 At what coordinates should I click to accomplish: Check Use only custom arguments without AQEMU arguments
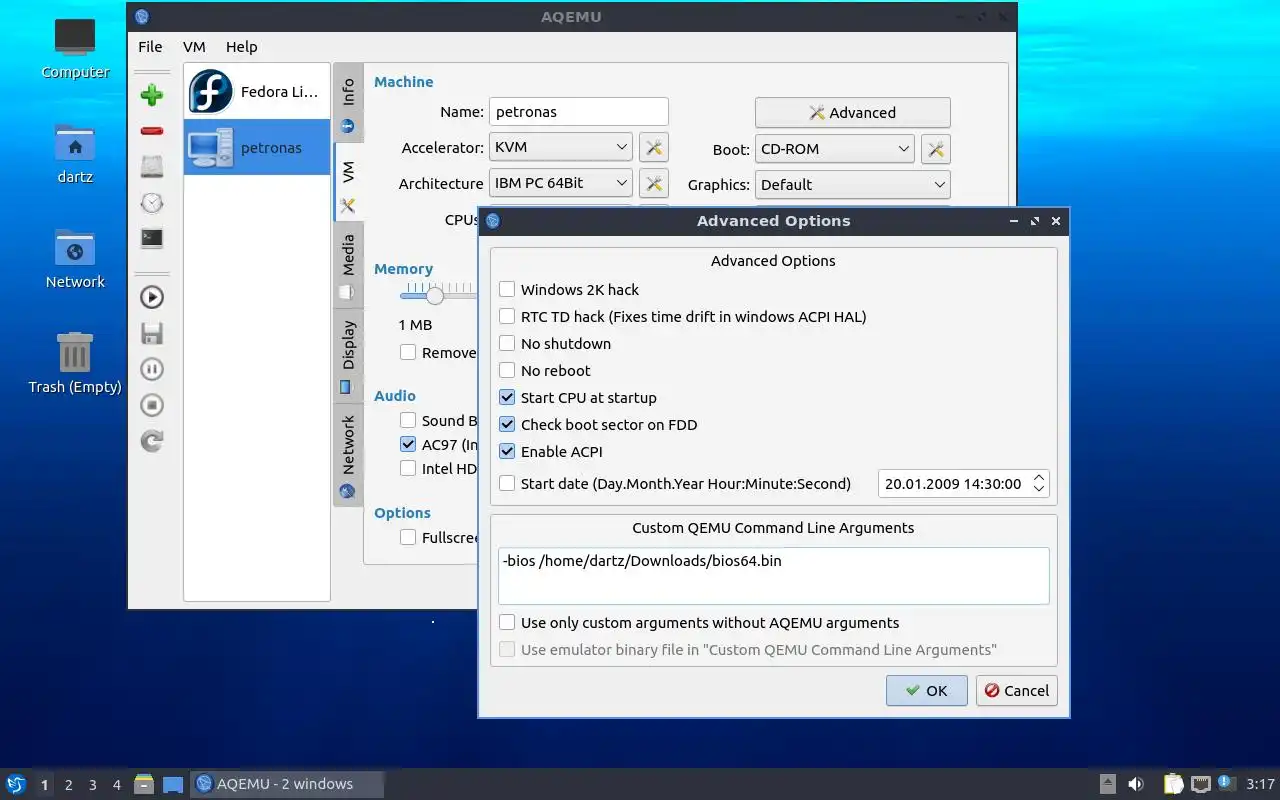click(x=507, y=622)
